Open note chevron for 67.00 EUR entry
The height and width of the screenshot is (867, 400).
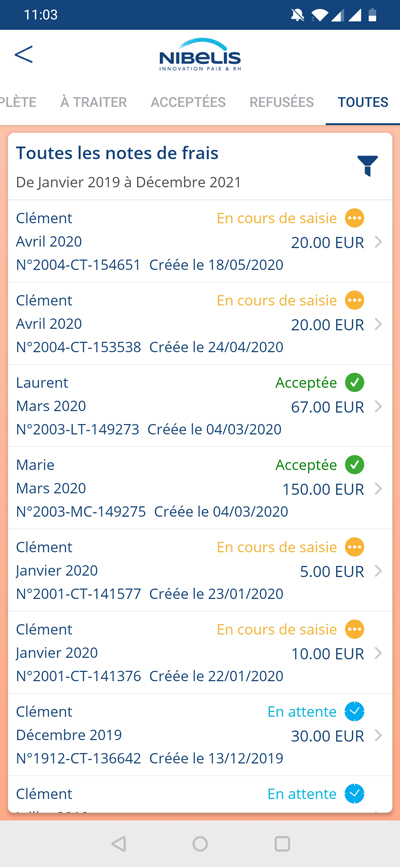(x=378, y=407)
